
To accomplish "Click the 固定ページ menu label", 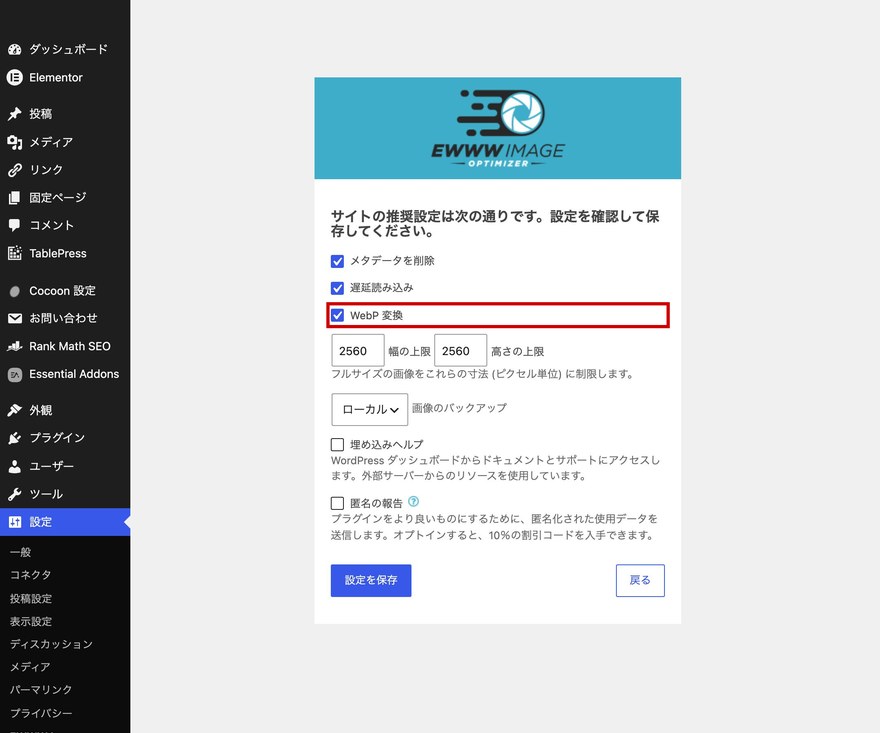I will click(58, 198).
